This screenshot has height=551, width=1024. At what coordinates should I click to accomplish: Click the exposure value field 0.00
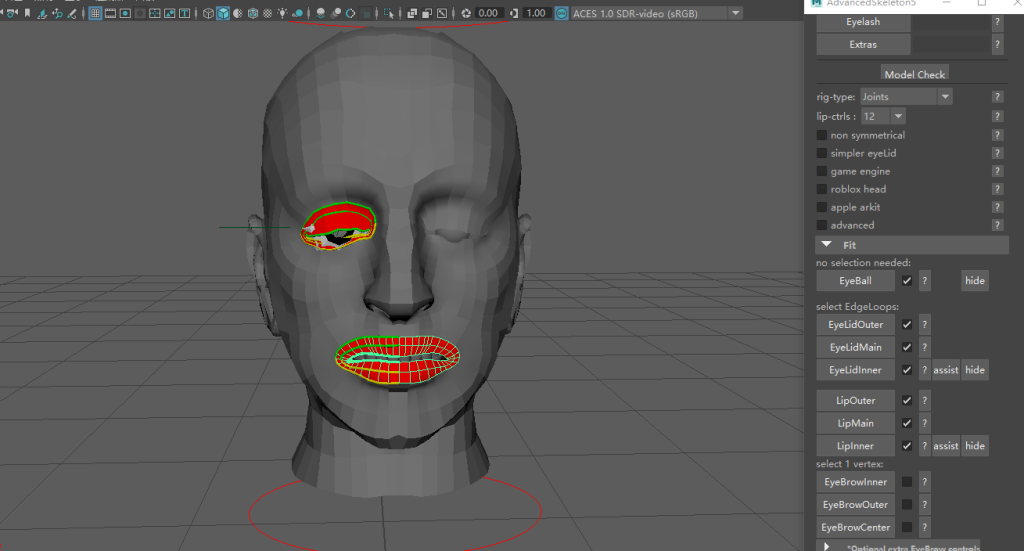pyautogui.click(x=488, y=13)
